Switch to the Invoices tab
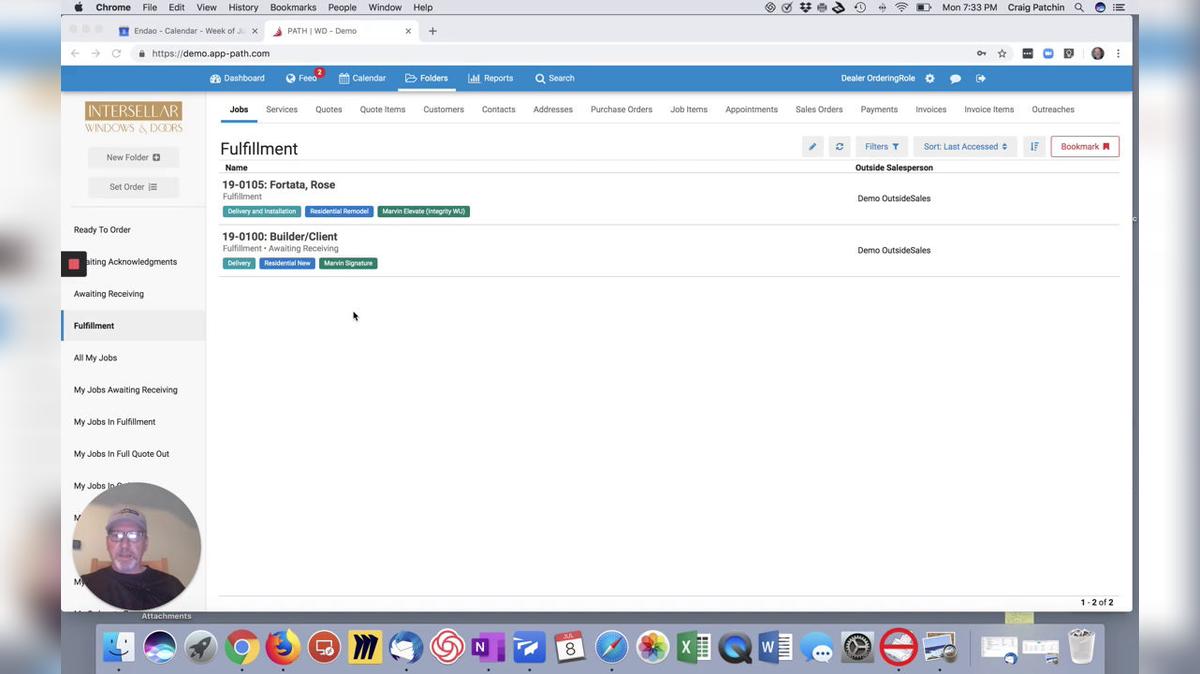The width and height of the screenshot is (1200, 674). pyautogui.click(x=931, y=109)
